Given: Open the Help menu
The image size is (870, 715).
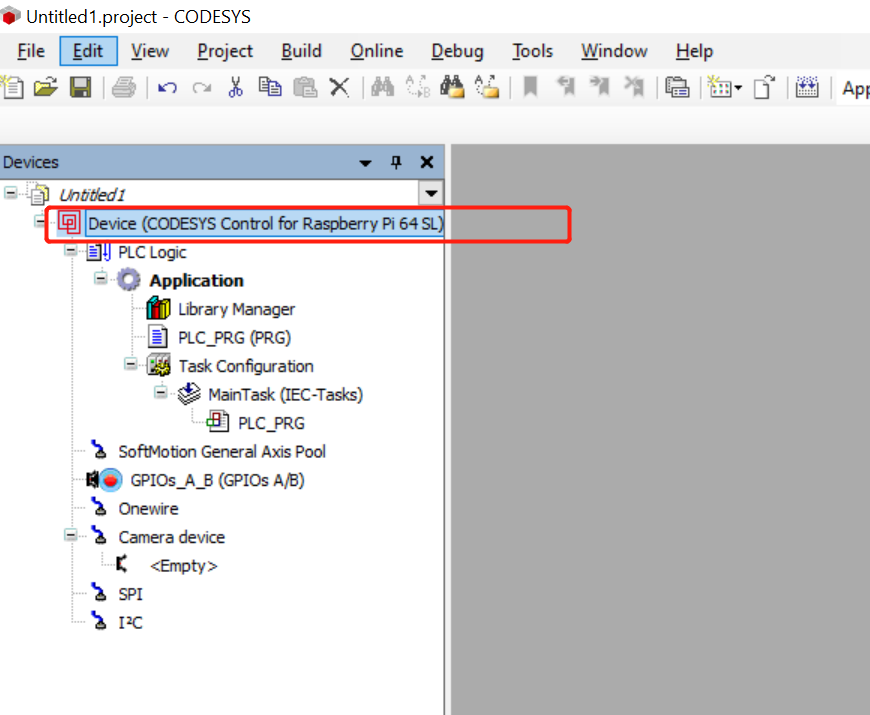Looking at the screenshot, I should [694, 51].
